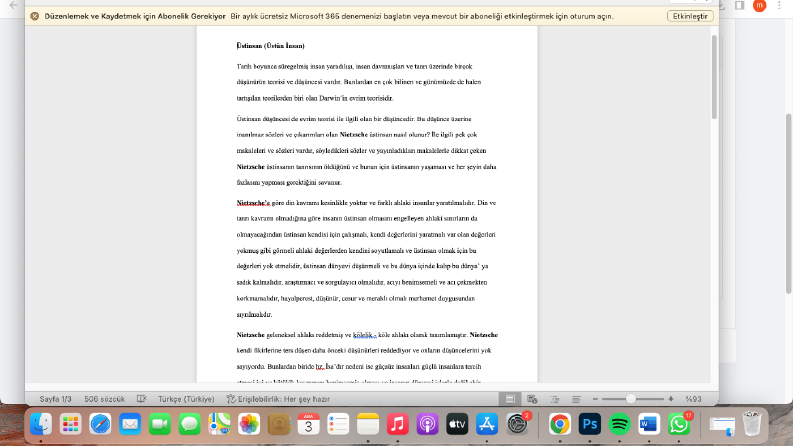This screenshot has height=446, width=793.
Task: Open Apple TV from the dock
Action: pyautogui.click(x=457, y=424)
